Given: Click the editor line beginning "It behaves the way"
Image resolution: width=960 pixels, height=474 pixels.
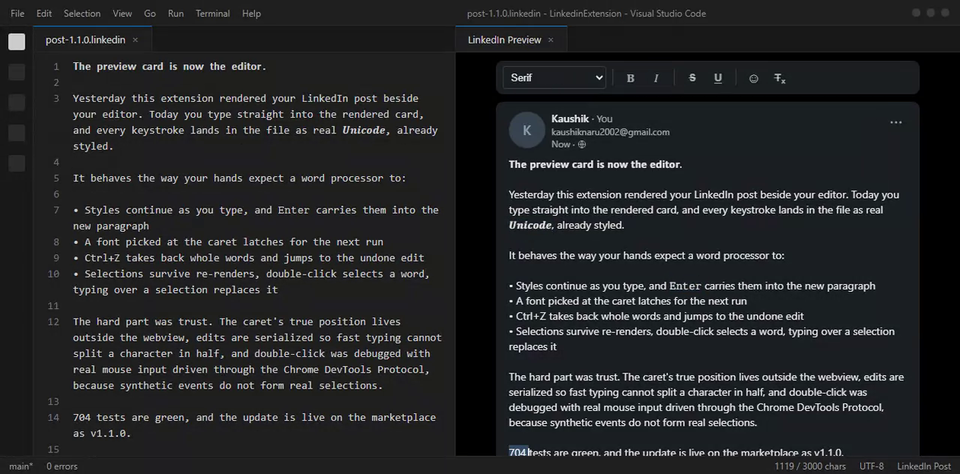Looking at the screenshot, I should 239,178.
